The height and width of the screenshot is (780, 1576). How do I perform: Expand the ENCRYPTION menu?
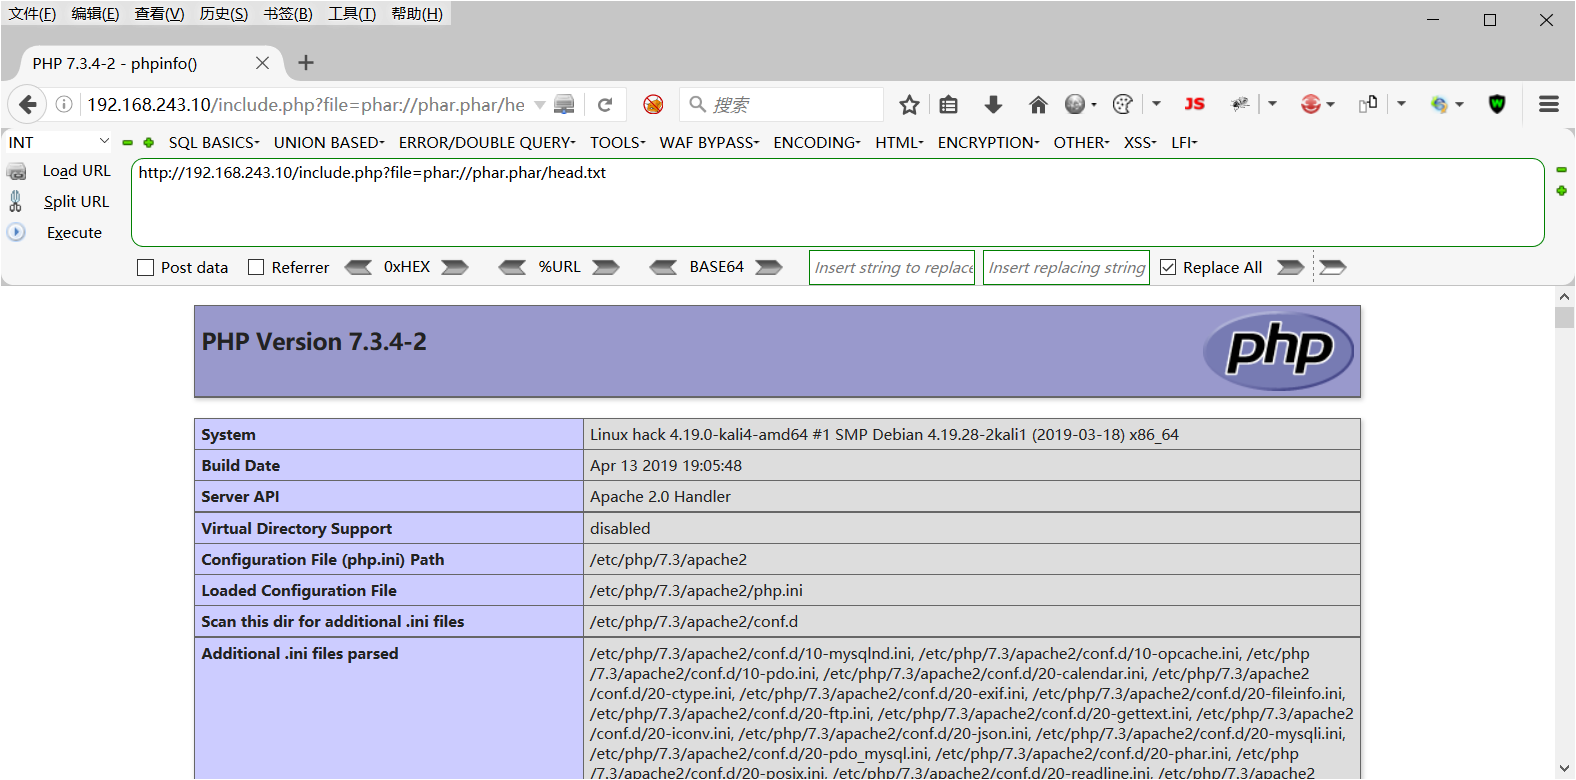[x=989, y=142]
